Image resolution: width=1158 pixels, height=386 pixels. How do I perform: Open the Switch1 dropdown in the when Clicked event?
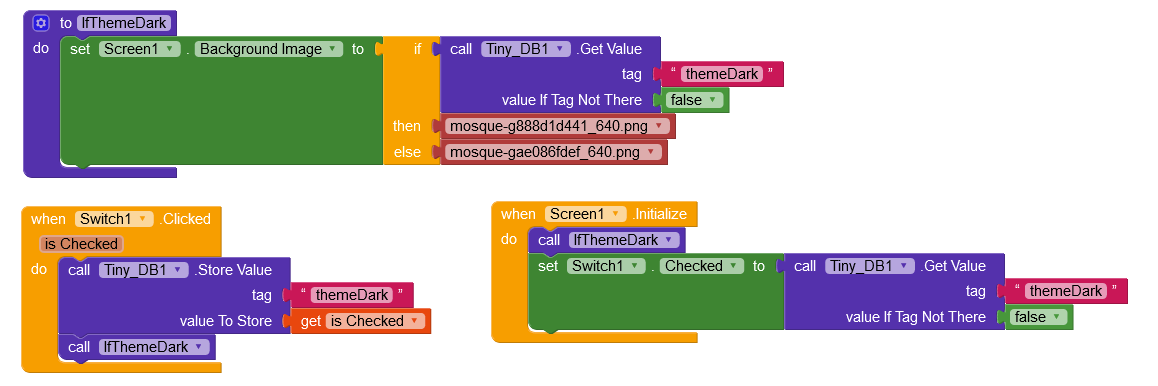pyautogui.click(x=114, y=219)
